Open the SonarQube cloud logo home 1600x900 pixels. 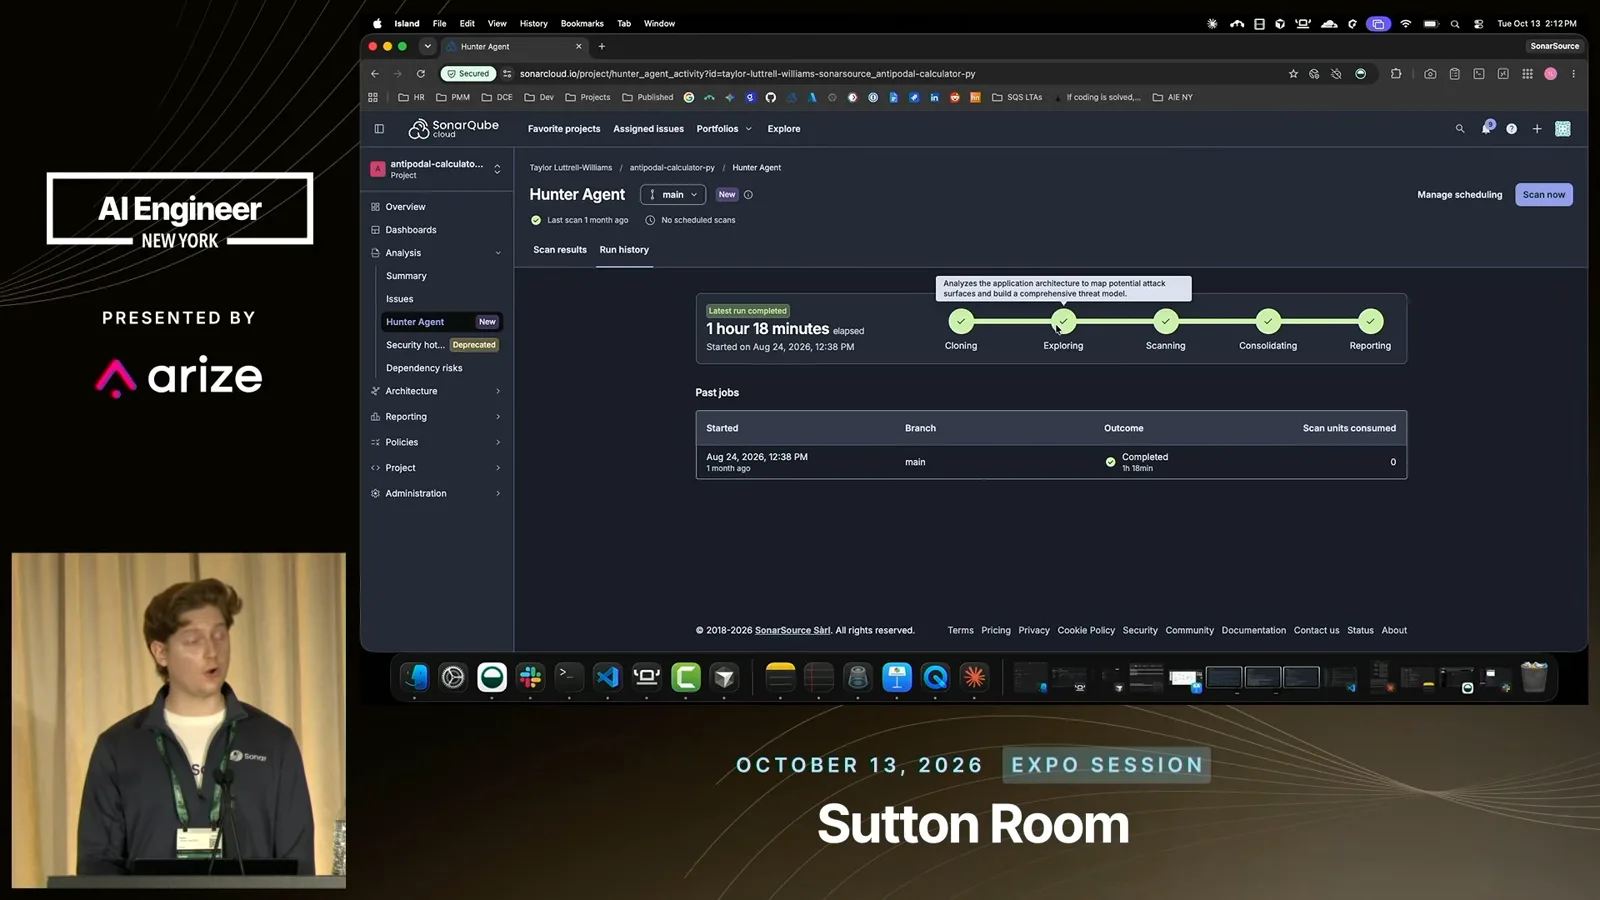click(453, 129)
